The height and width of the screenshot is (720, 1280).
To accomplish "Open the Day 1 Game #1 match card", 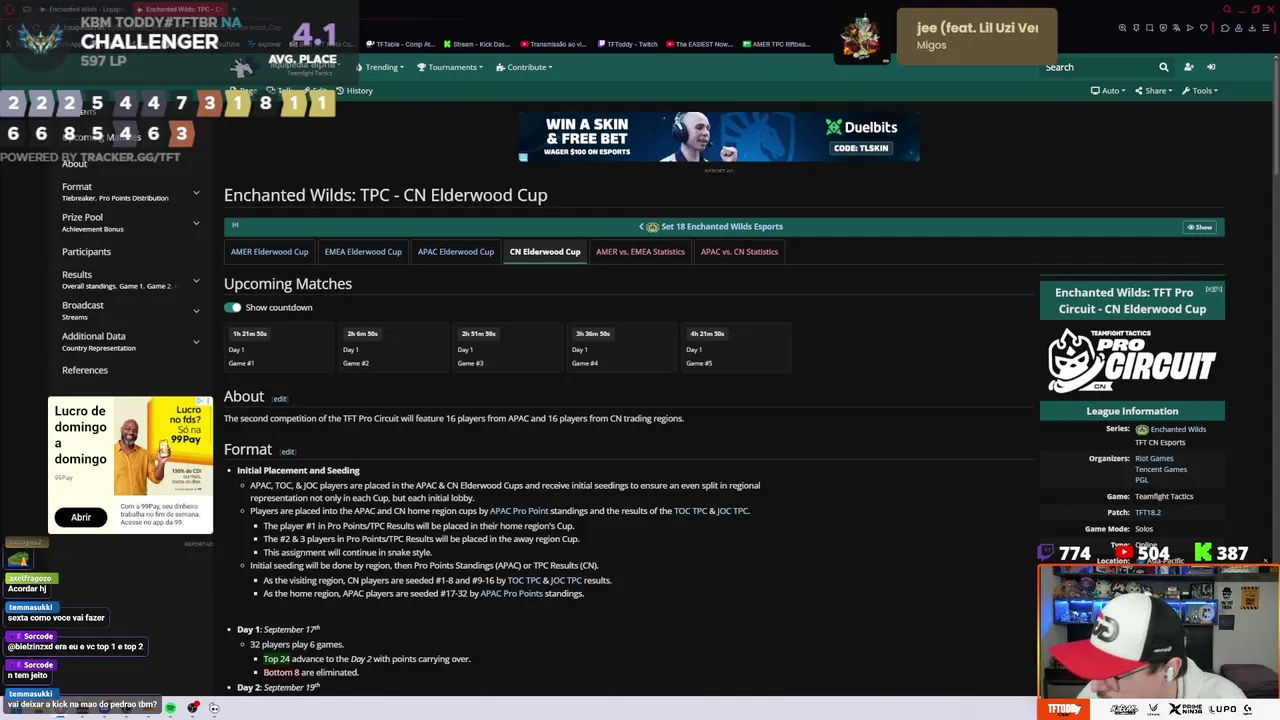I will (278, 348).
